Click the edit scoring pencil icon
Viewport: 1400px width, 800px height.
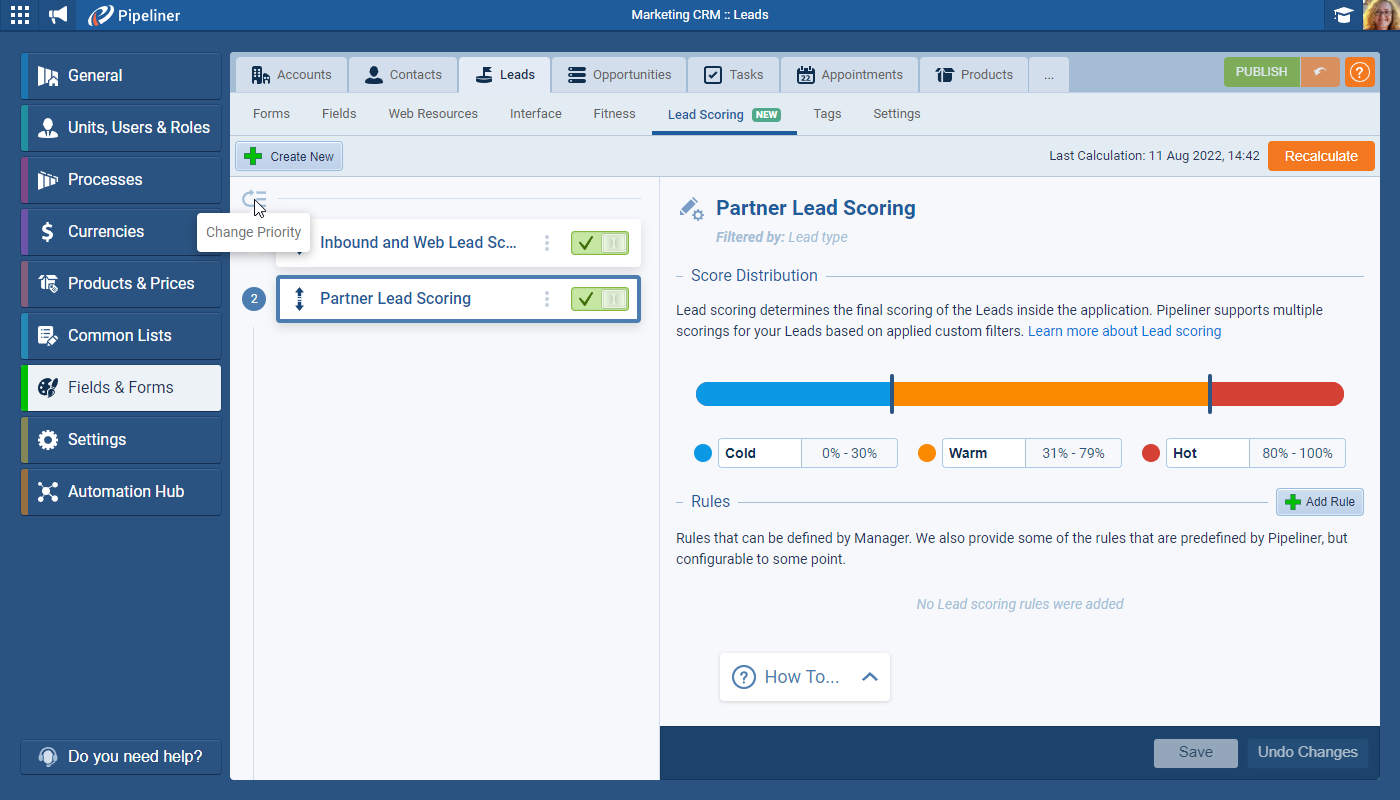[x=691, y=208]
